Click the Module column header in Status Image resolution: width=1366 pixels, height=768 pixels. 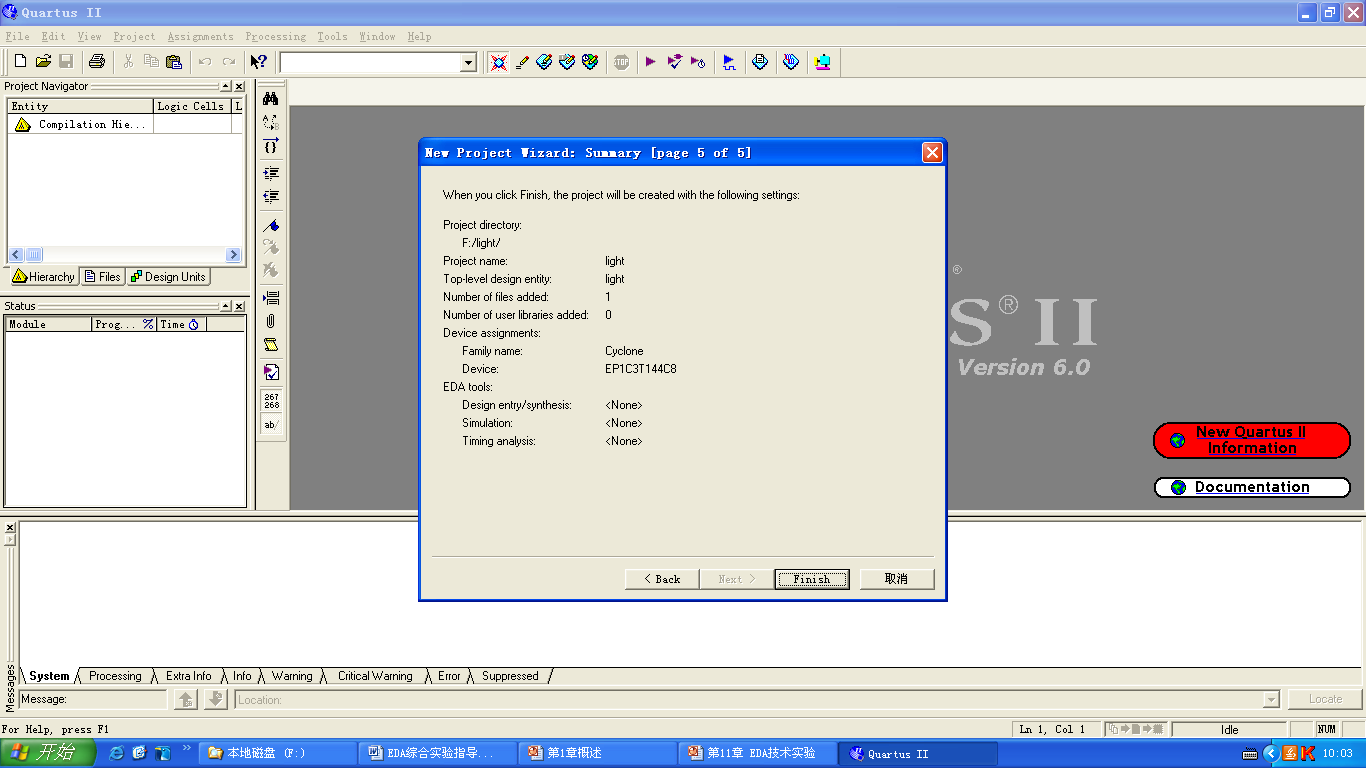click(x=48, y=324)
